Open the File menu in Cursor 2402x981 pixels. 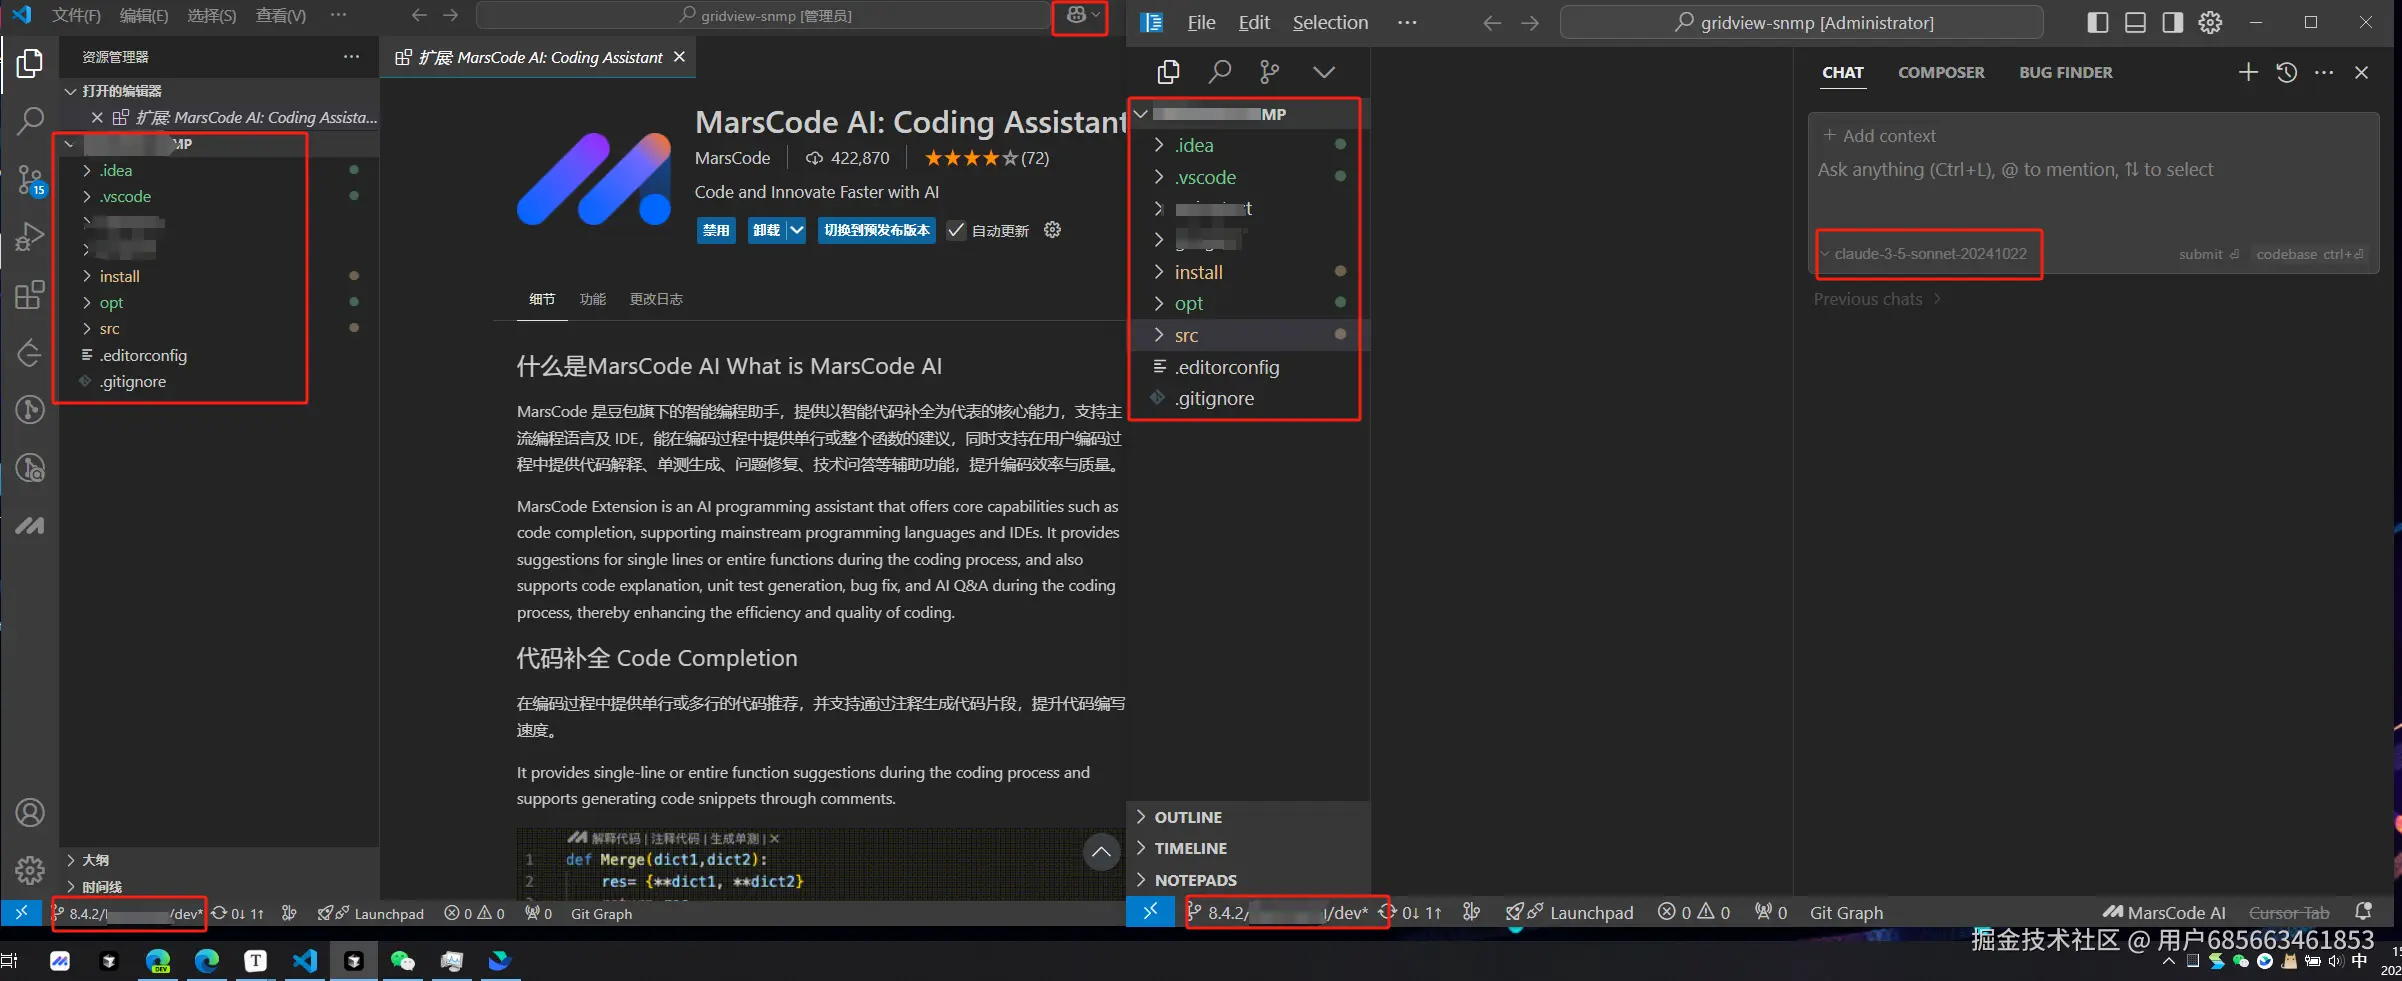pos(1201,22)
